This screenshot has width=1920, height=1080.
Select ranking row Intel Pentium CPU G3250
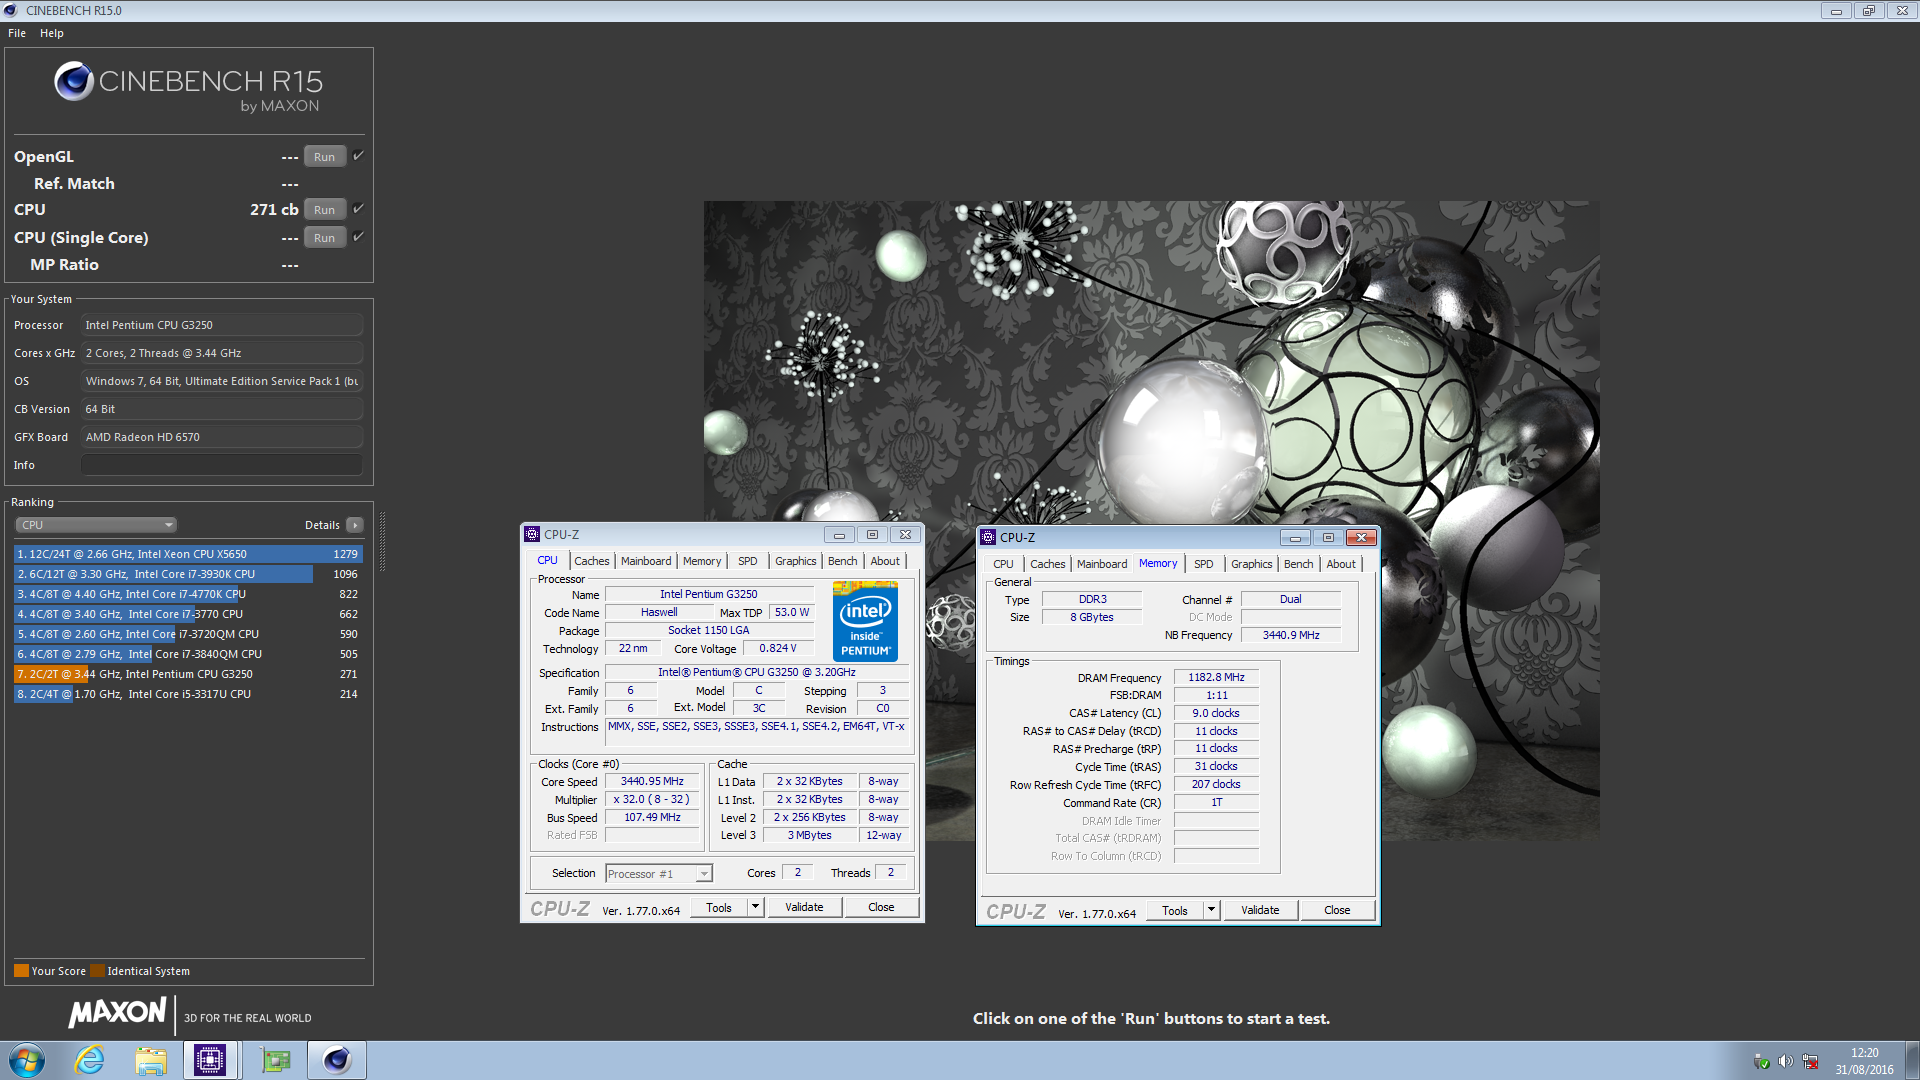(x=188, y=674)
